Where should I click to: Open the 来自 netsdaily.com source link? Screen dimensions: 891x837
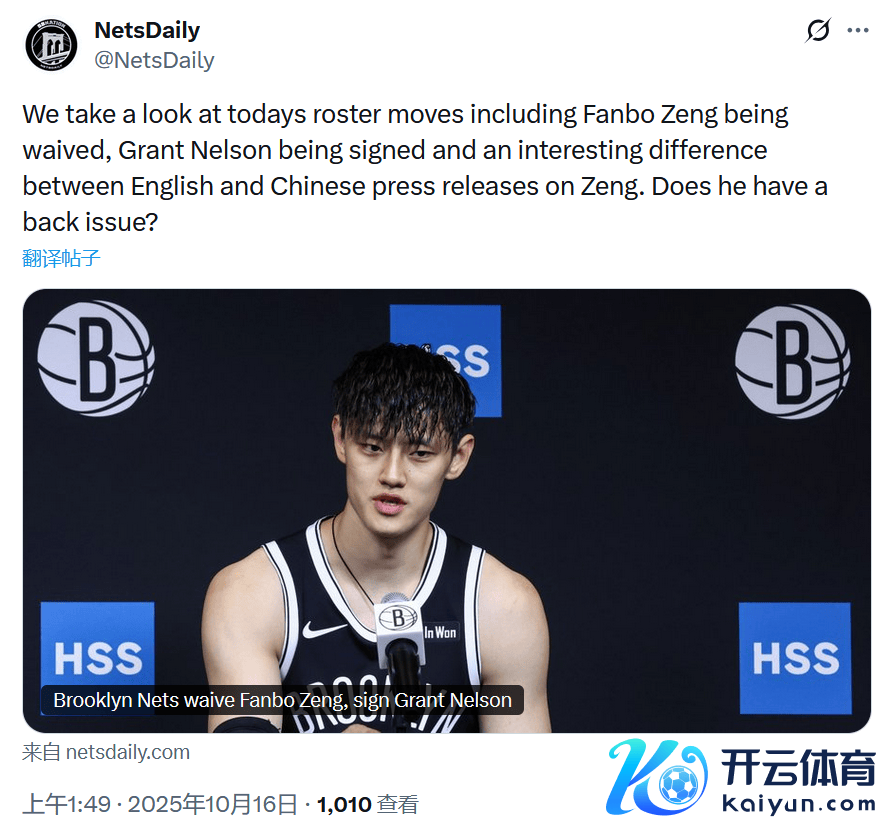point(106,752)
